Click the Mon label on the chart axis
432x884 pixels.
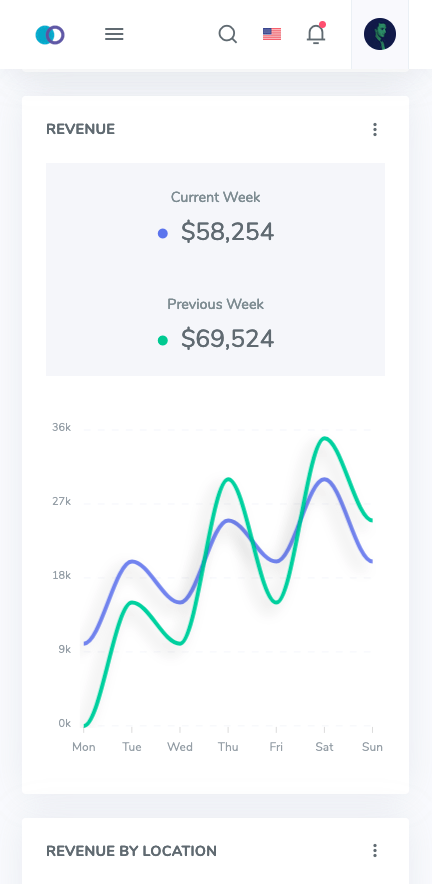point(83,747)
